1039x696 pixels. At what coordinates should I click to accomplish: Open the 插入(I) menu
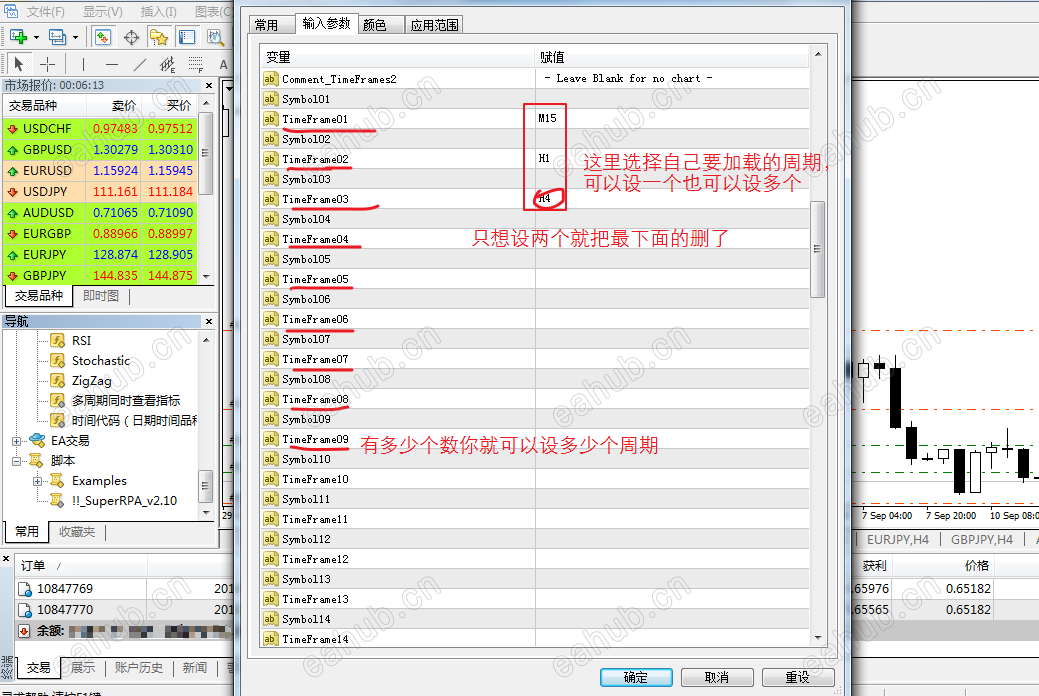pos(158,11)
